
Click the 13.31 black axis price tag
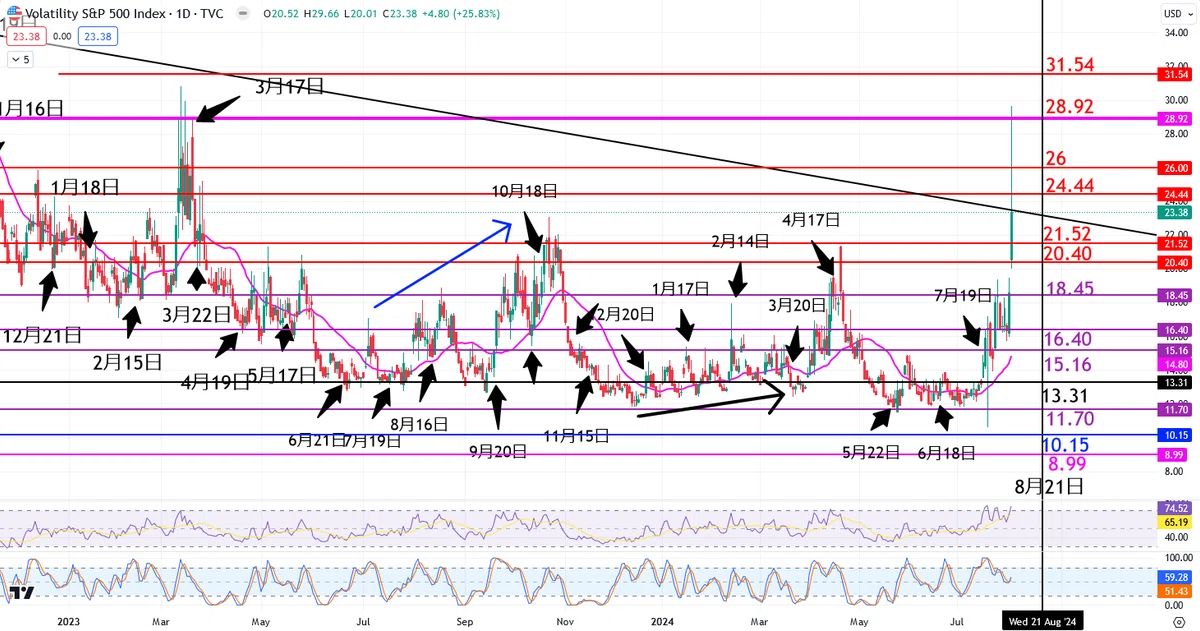click(1176, 383)
